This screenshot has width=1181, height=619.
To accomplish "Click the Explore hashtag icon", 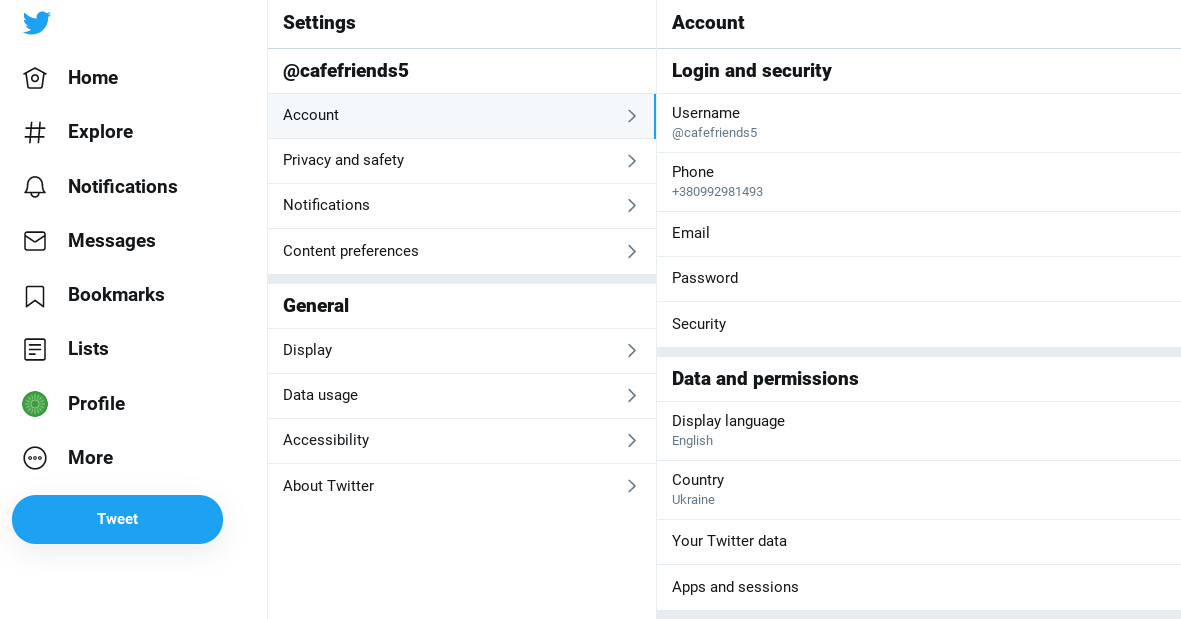I will point(35,132).
